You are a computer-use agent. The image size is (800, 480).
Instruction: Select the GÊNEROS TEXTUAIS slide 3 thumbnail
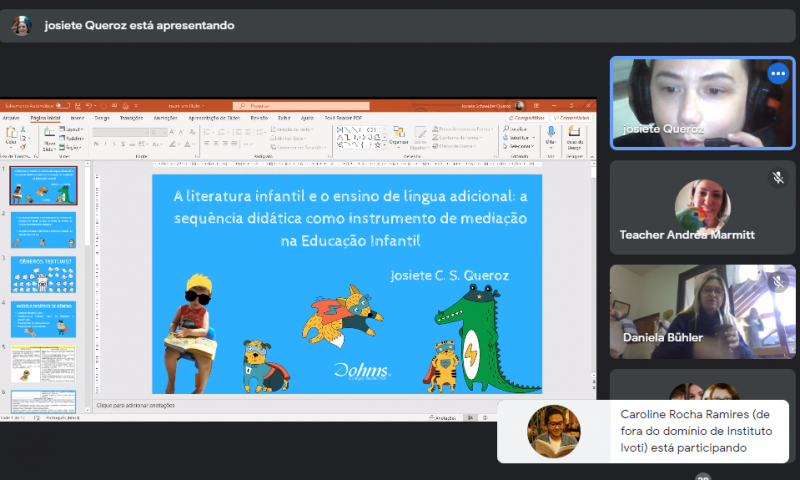[x=43, y=274]
